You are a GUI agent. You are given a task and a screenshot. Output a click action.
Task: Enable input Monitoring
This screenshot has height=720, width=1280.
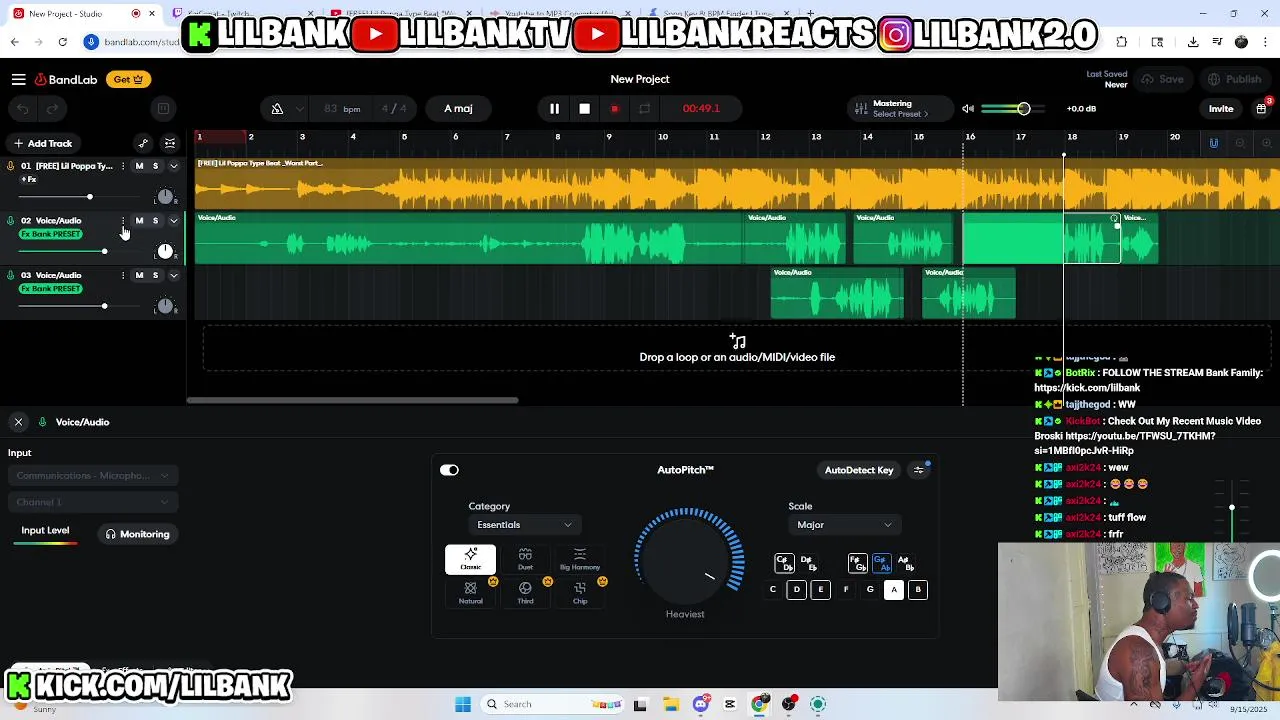[x=138, y=534]
